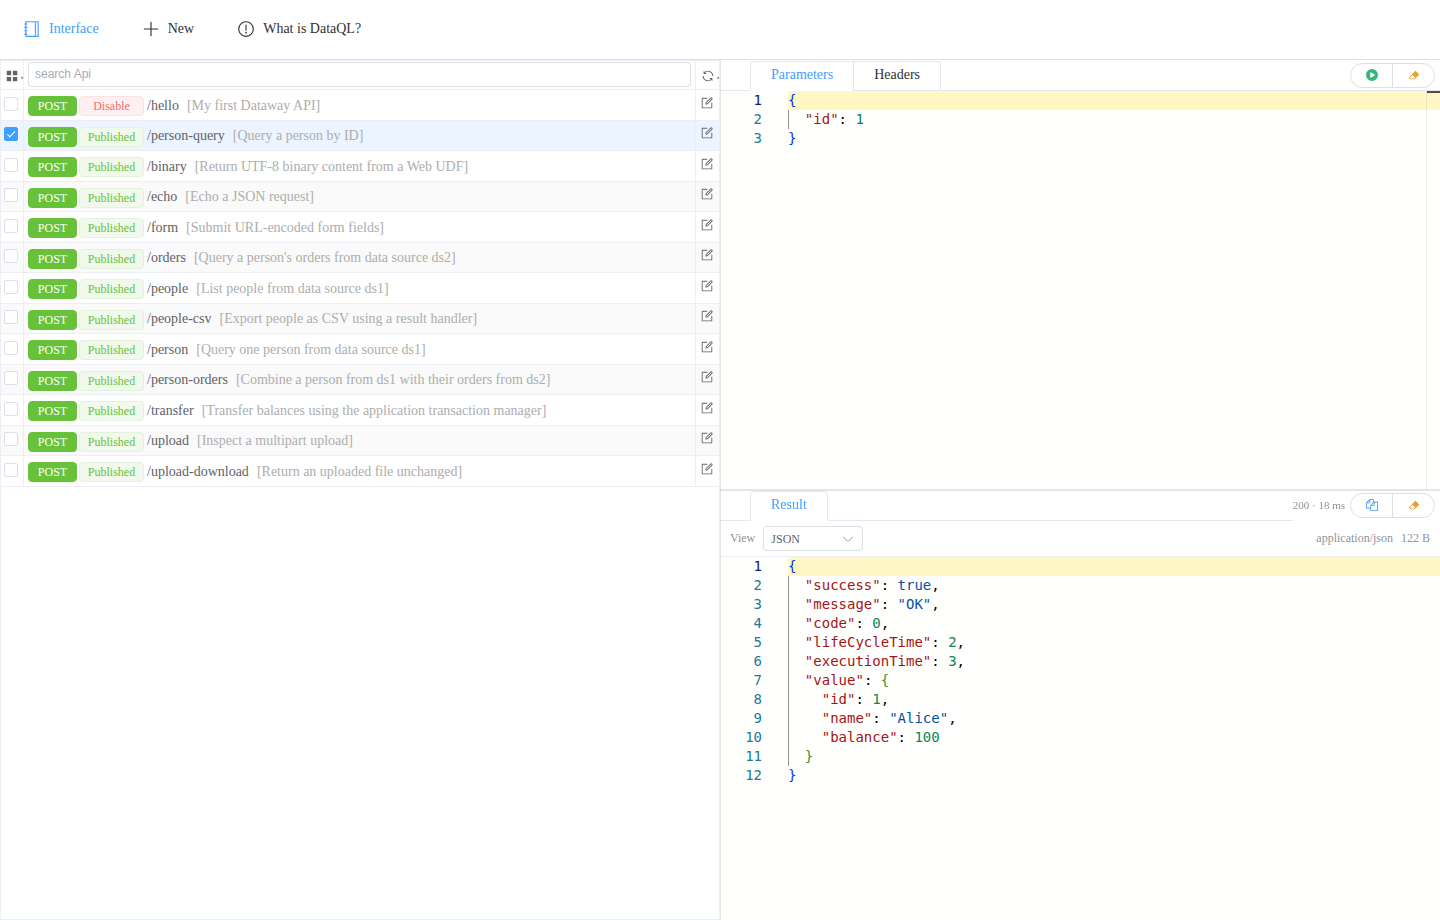Open the JSON view dropdown
This screenshot has height=920, width=1440.
(812, 539)
